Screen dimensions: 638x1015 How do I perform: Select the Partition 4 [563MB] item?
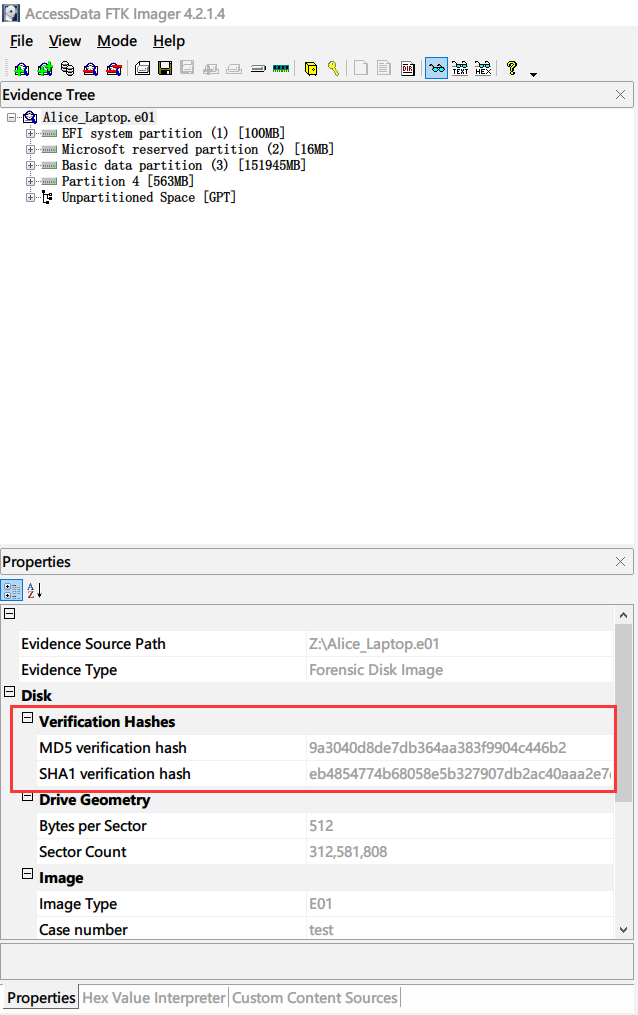(127, 181)
